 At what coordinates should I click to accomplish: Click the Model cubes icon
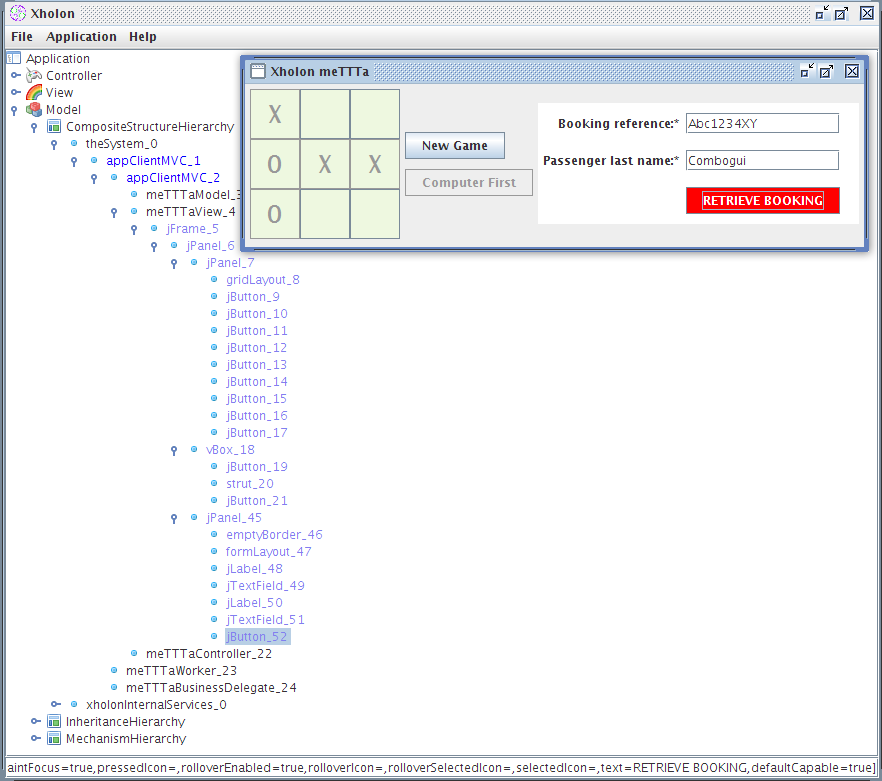coord(34,109)
